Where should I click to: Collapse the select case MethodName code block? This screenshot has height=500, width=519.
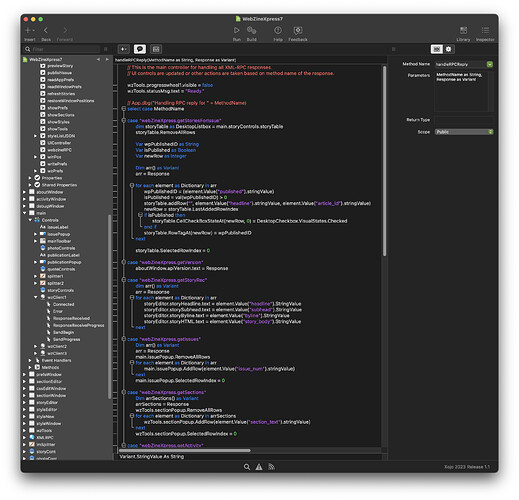pyautogui.click(x=124, y=109)
